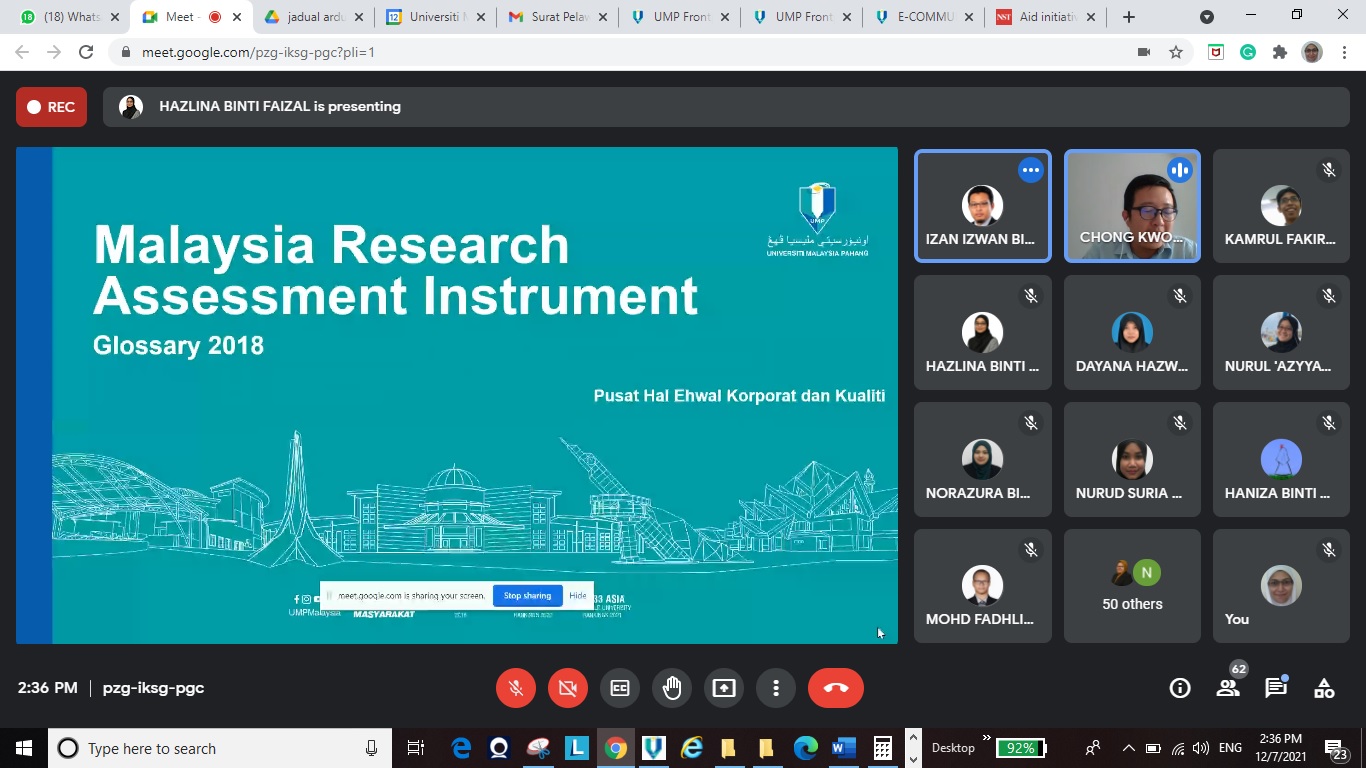Open options dots on IZAN IZWAN tile
The width and height of the screenshot is (1366, 768).
[x=1031, y=170]
